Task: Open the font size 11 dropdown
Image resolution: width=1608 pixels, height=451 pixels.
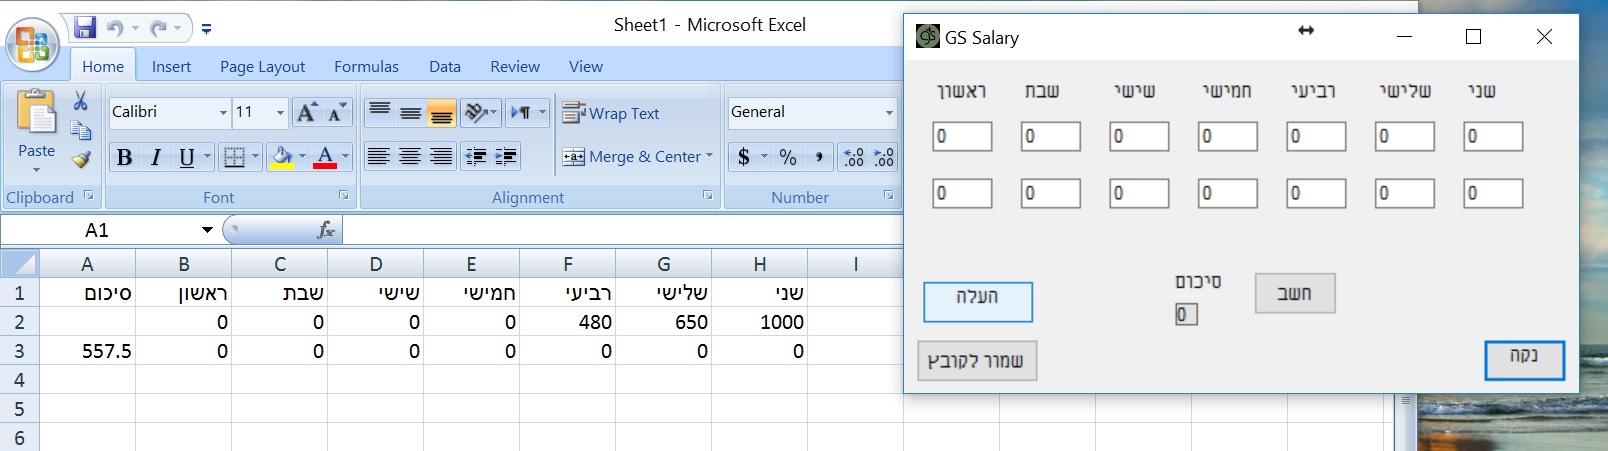Action: [x=280, y=112]
